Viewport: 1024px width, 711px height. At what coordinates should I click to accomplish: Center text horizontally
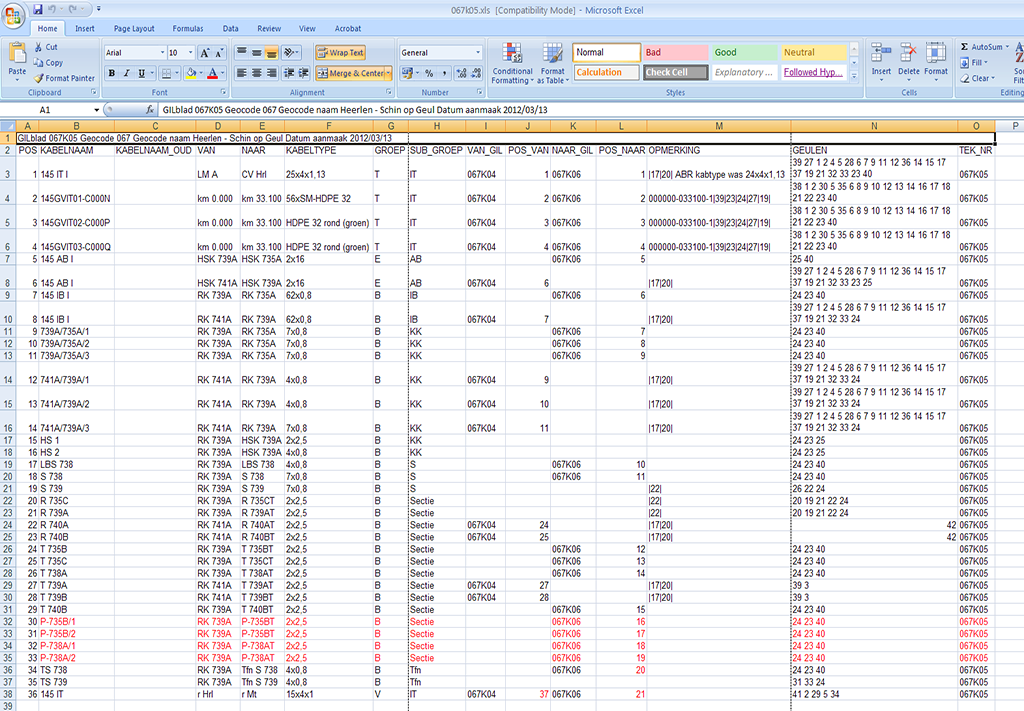[x=256, y=73]
